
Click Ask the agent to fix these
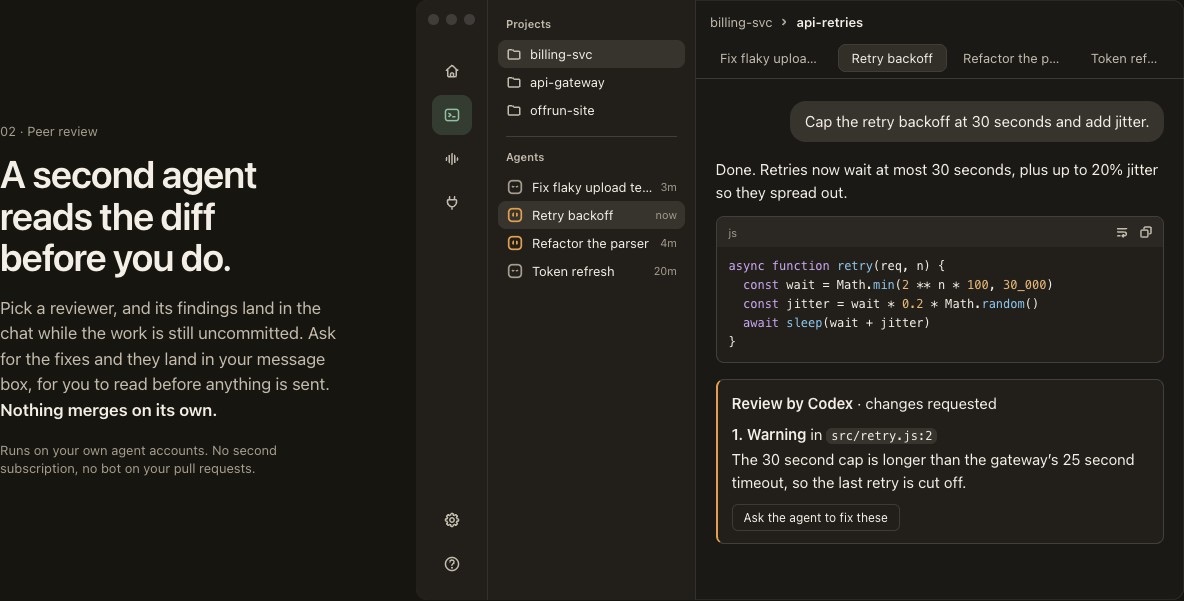click(816, 518)
